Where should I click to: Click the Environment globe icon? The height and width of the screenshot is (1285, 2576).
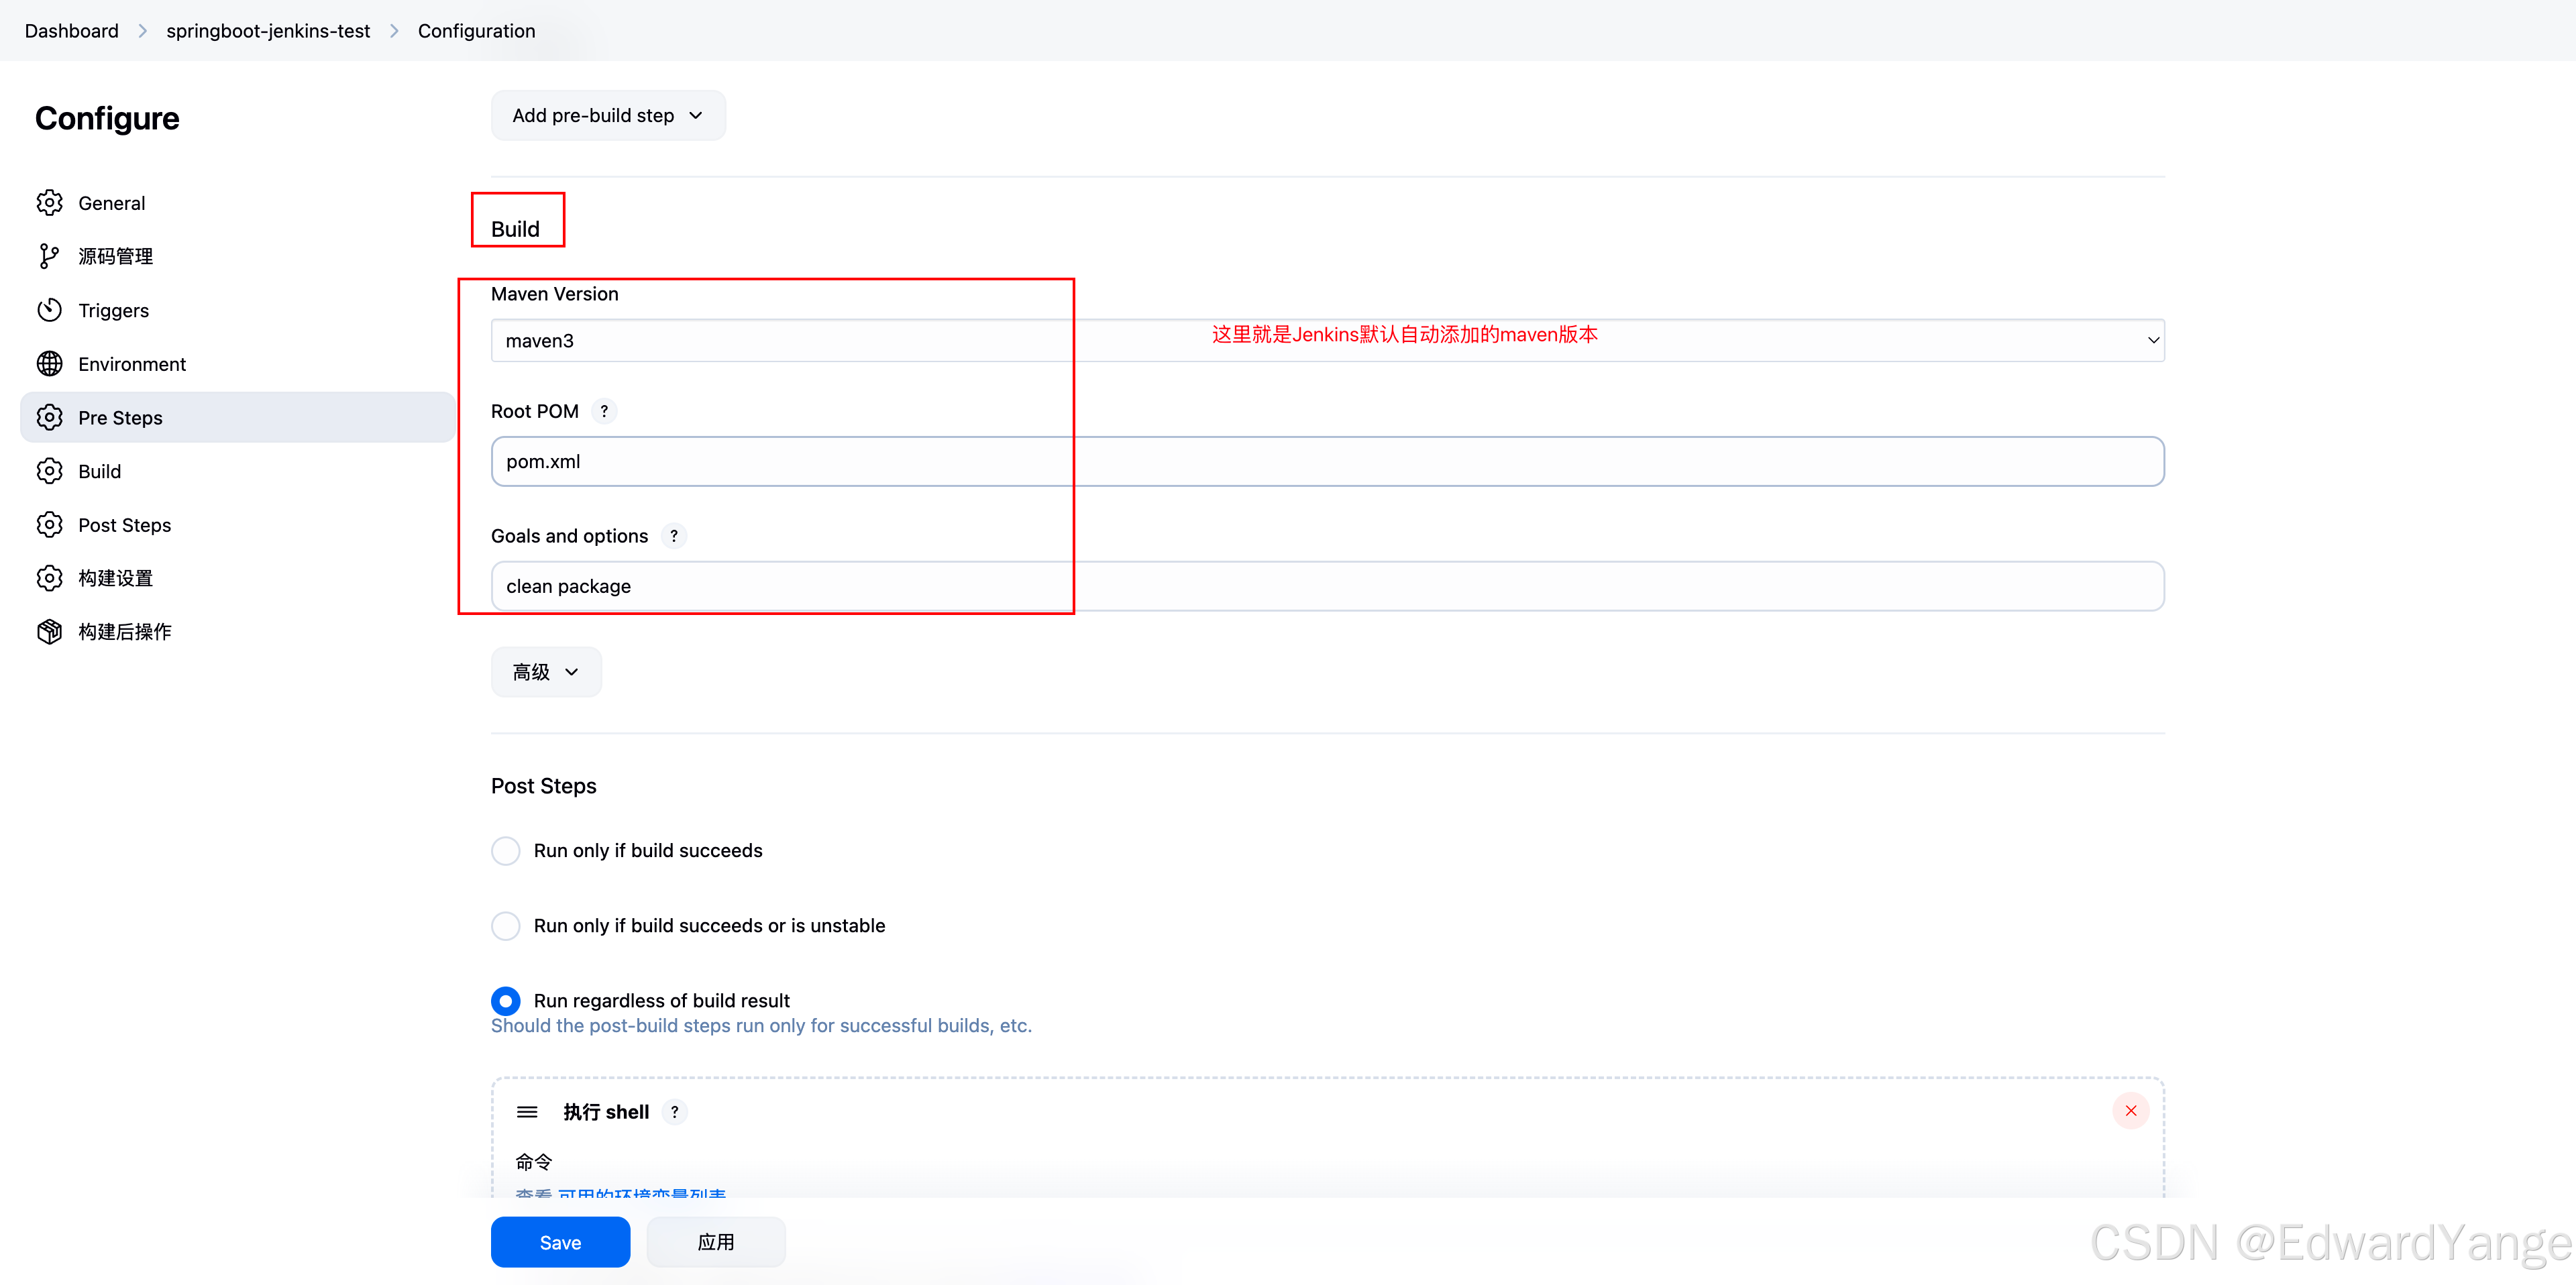point(50,363)
